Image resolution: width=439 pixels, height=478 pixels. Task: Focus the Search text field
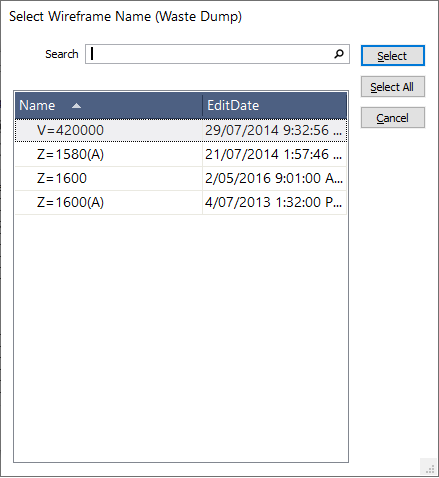click(x=217, y=54)
